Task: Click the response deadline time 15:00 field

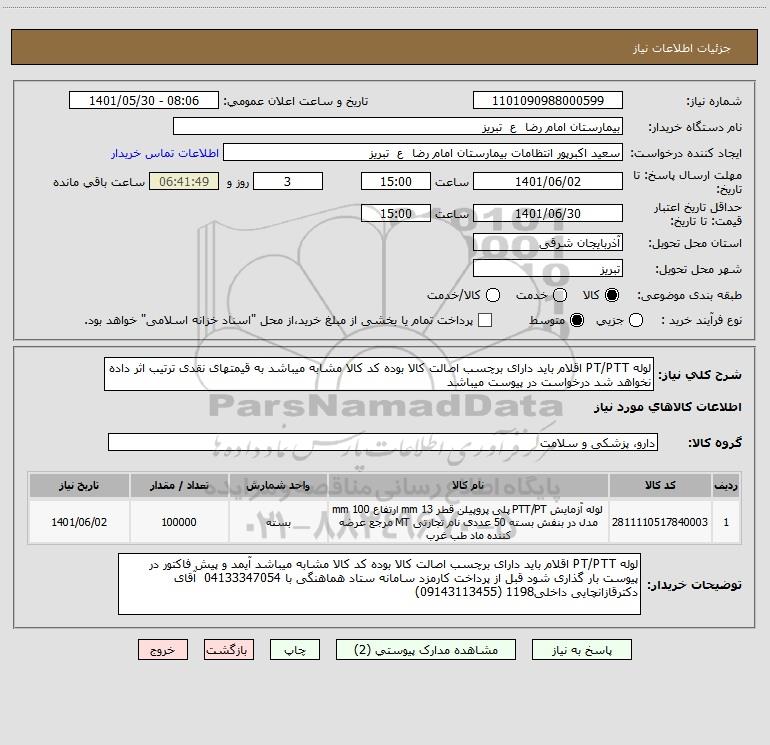Action: coord(396,181)
